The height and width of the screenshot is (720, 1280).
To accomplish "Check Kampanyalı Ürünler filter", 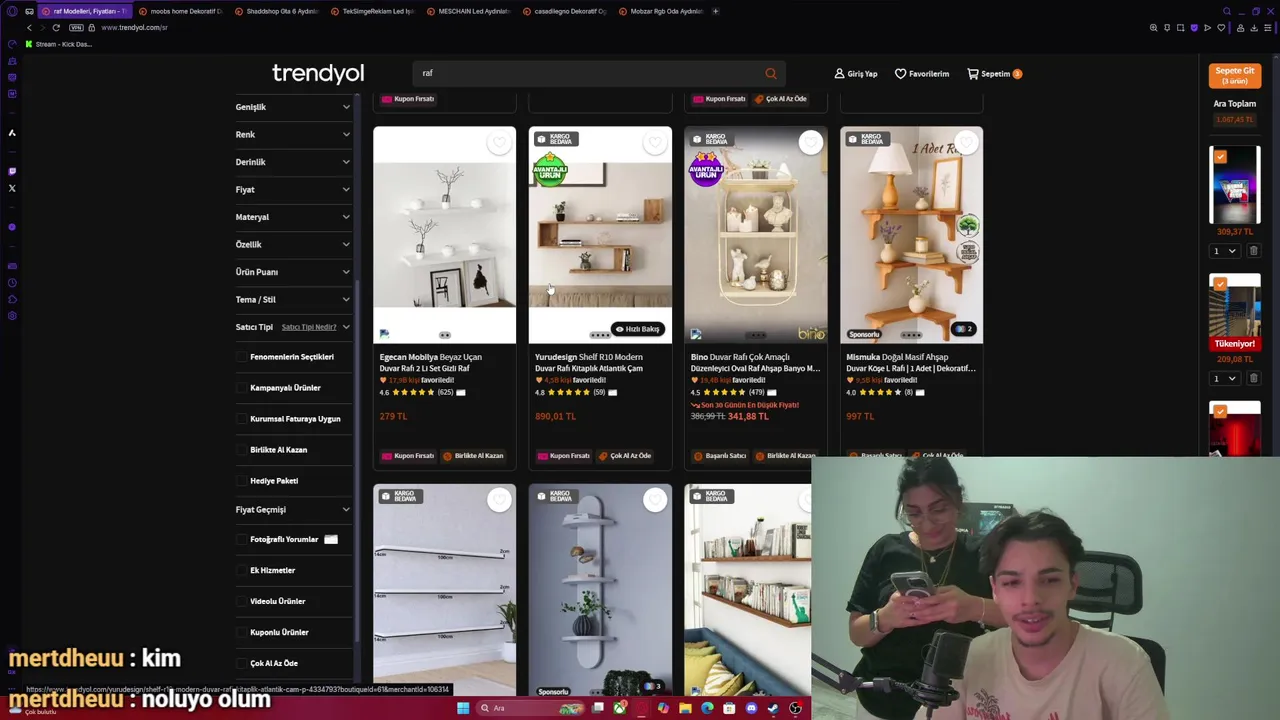I will (x=241, y=388).
